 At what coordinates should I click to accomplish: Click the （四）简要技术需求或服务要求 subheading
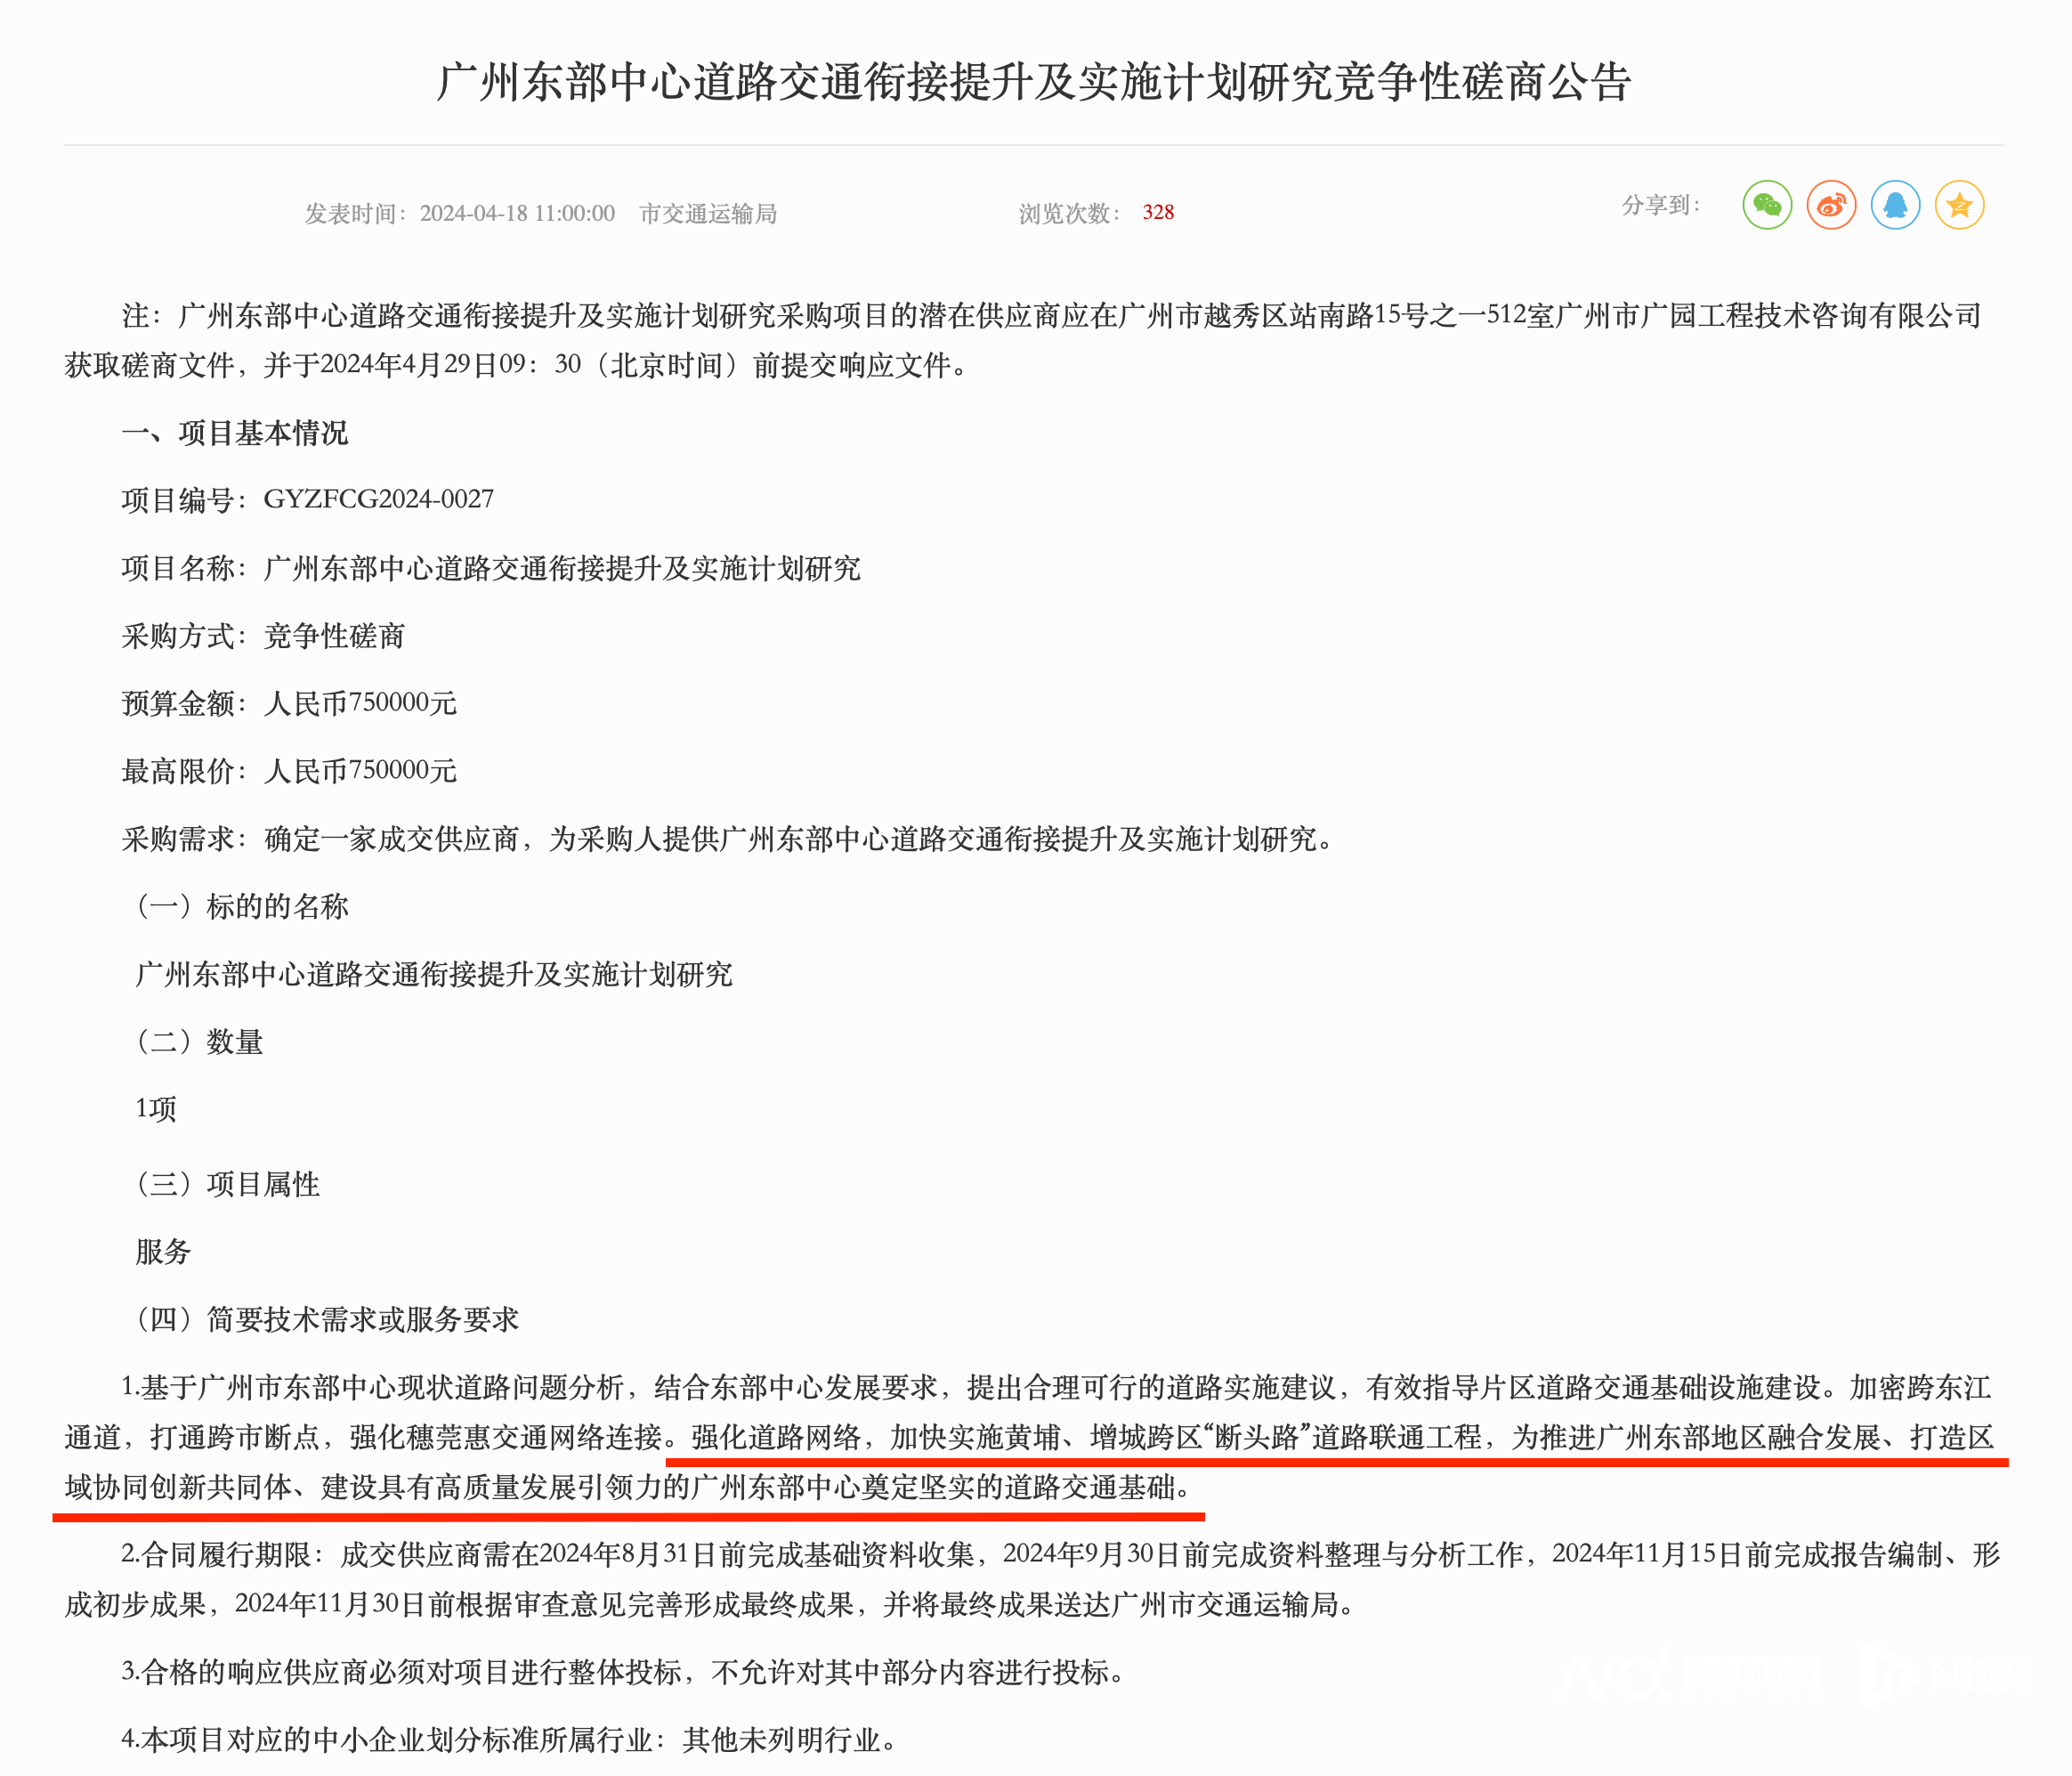(x=325, y=1319)
